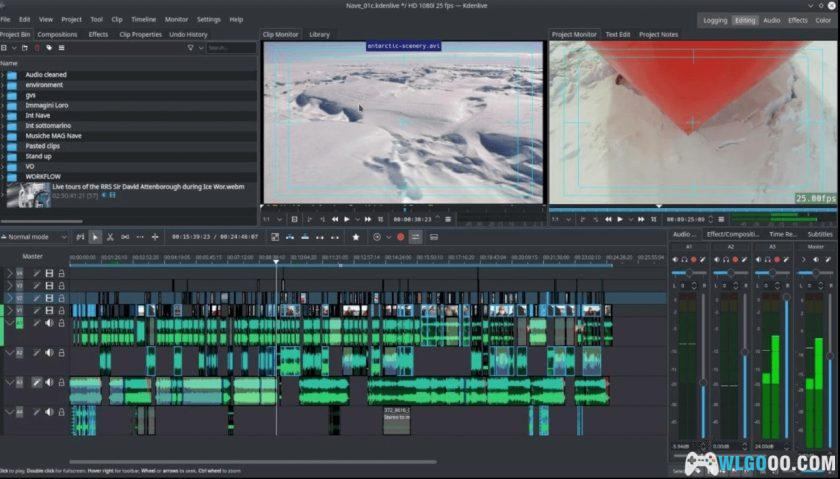Image resolution: width=840 pixels, height=479 pixels.
Task: Expand the Audio cleaned folder
Action: [x=3, y=75]
